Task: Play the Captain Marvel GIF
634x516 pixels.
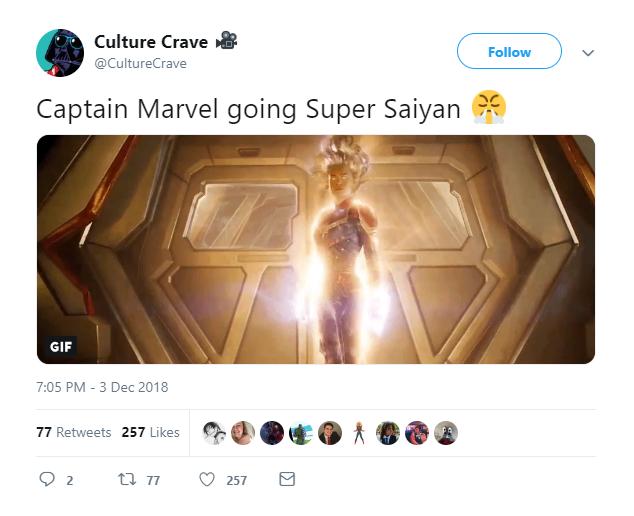Action: coord(316,249)
